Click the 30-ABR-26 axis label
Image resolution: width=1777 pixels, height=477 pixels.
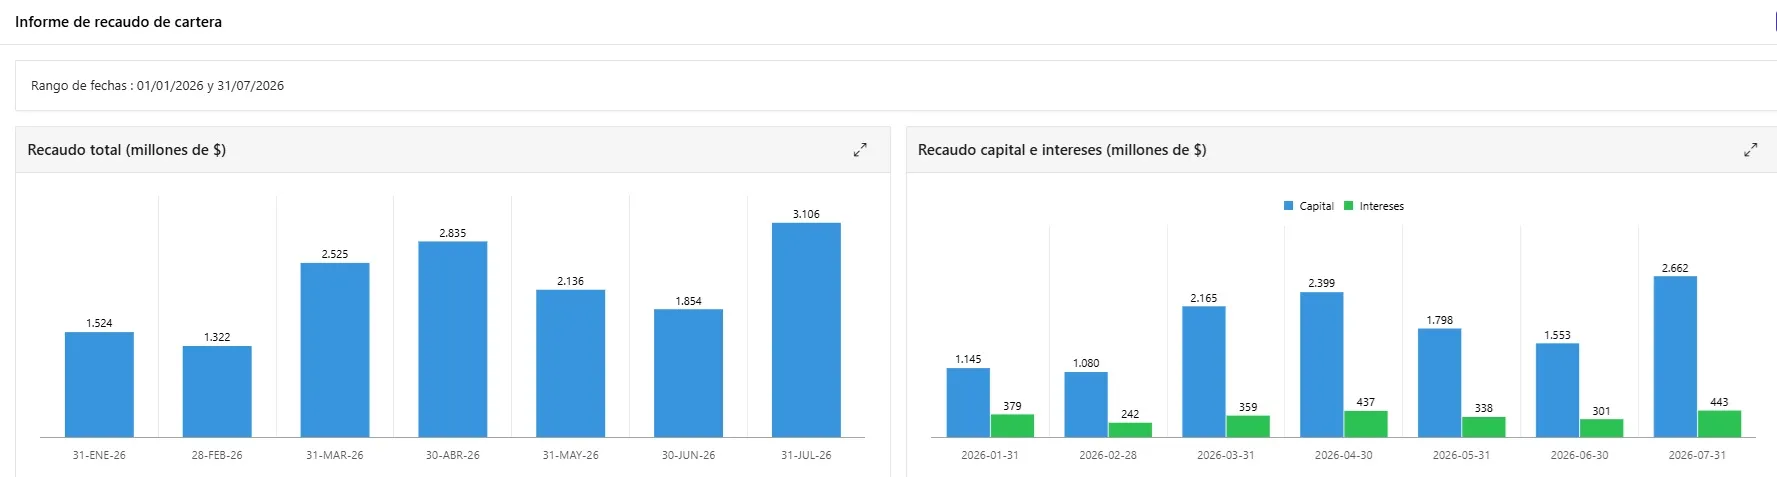tap(453, 455)
